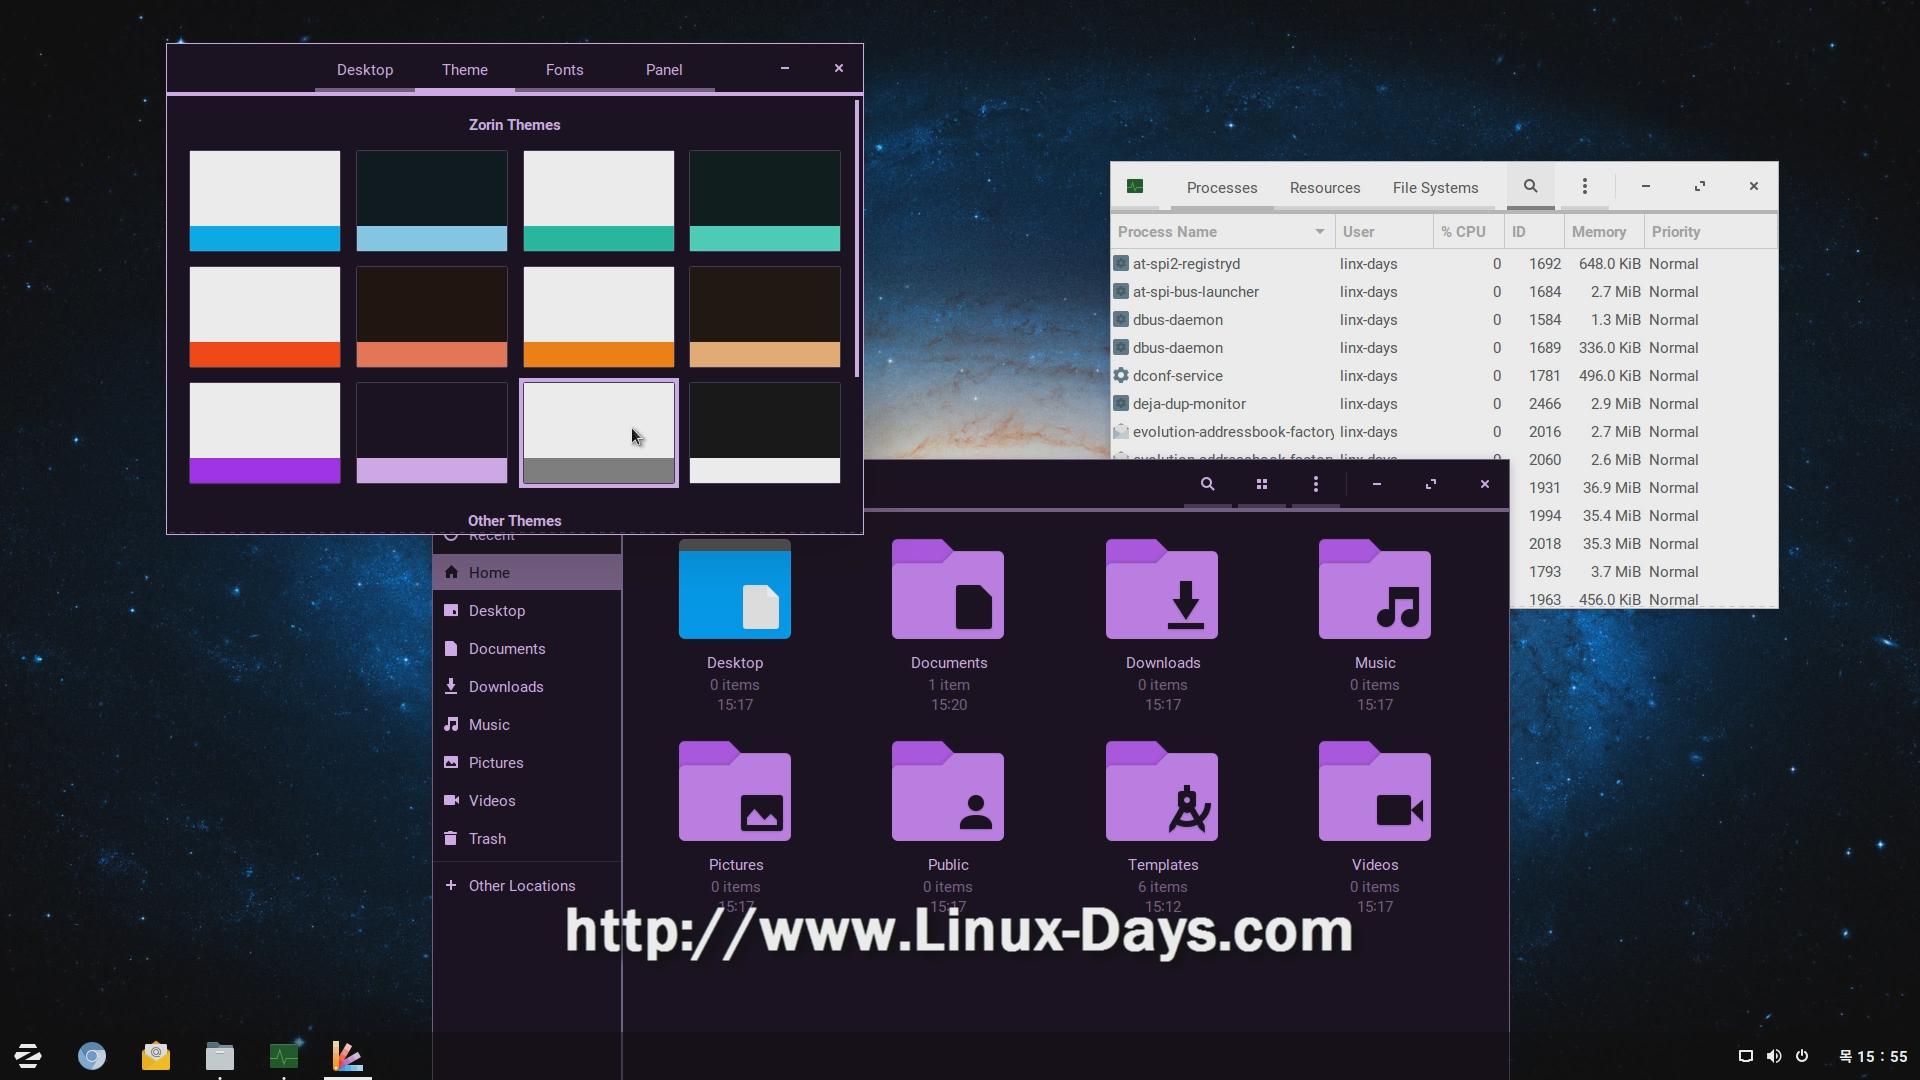
Task: Choose the light grey Zorin theme
Action: click(x=599, y=433)
